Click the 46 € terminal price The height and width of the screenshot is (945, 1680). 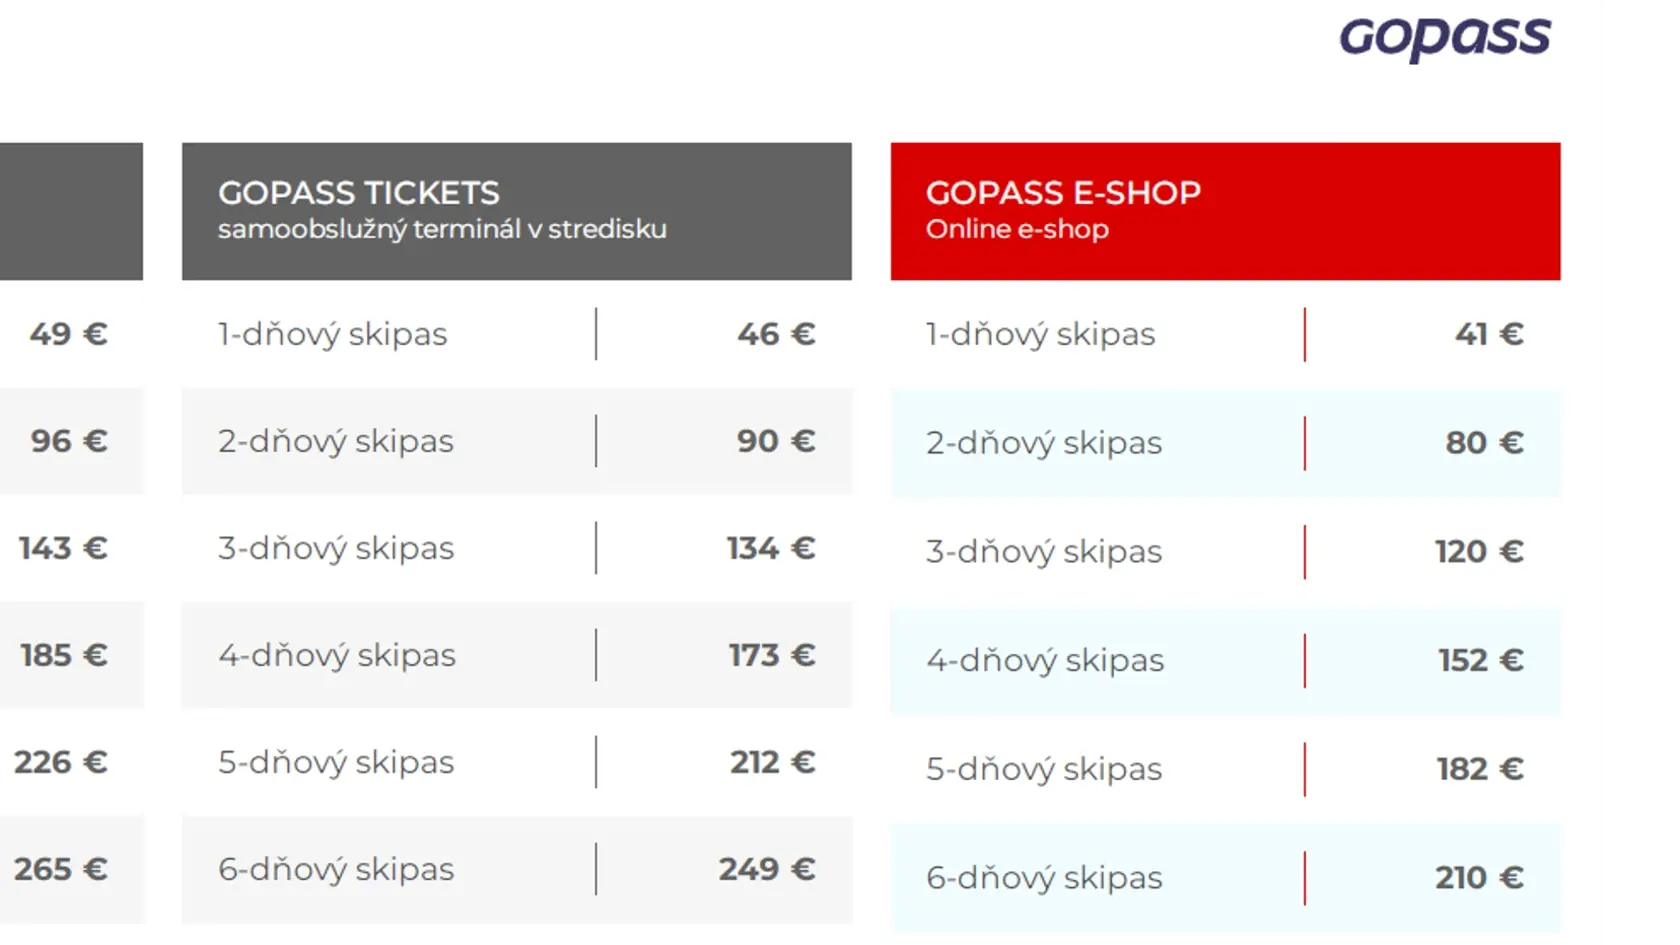tap(776, 334)
